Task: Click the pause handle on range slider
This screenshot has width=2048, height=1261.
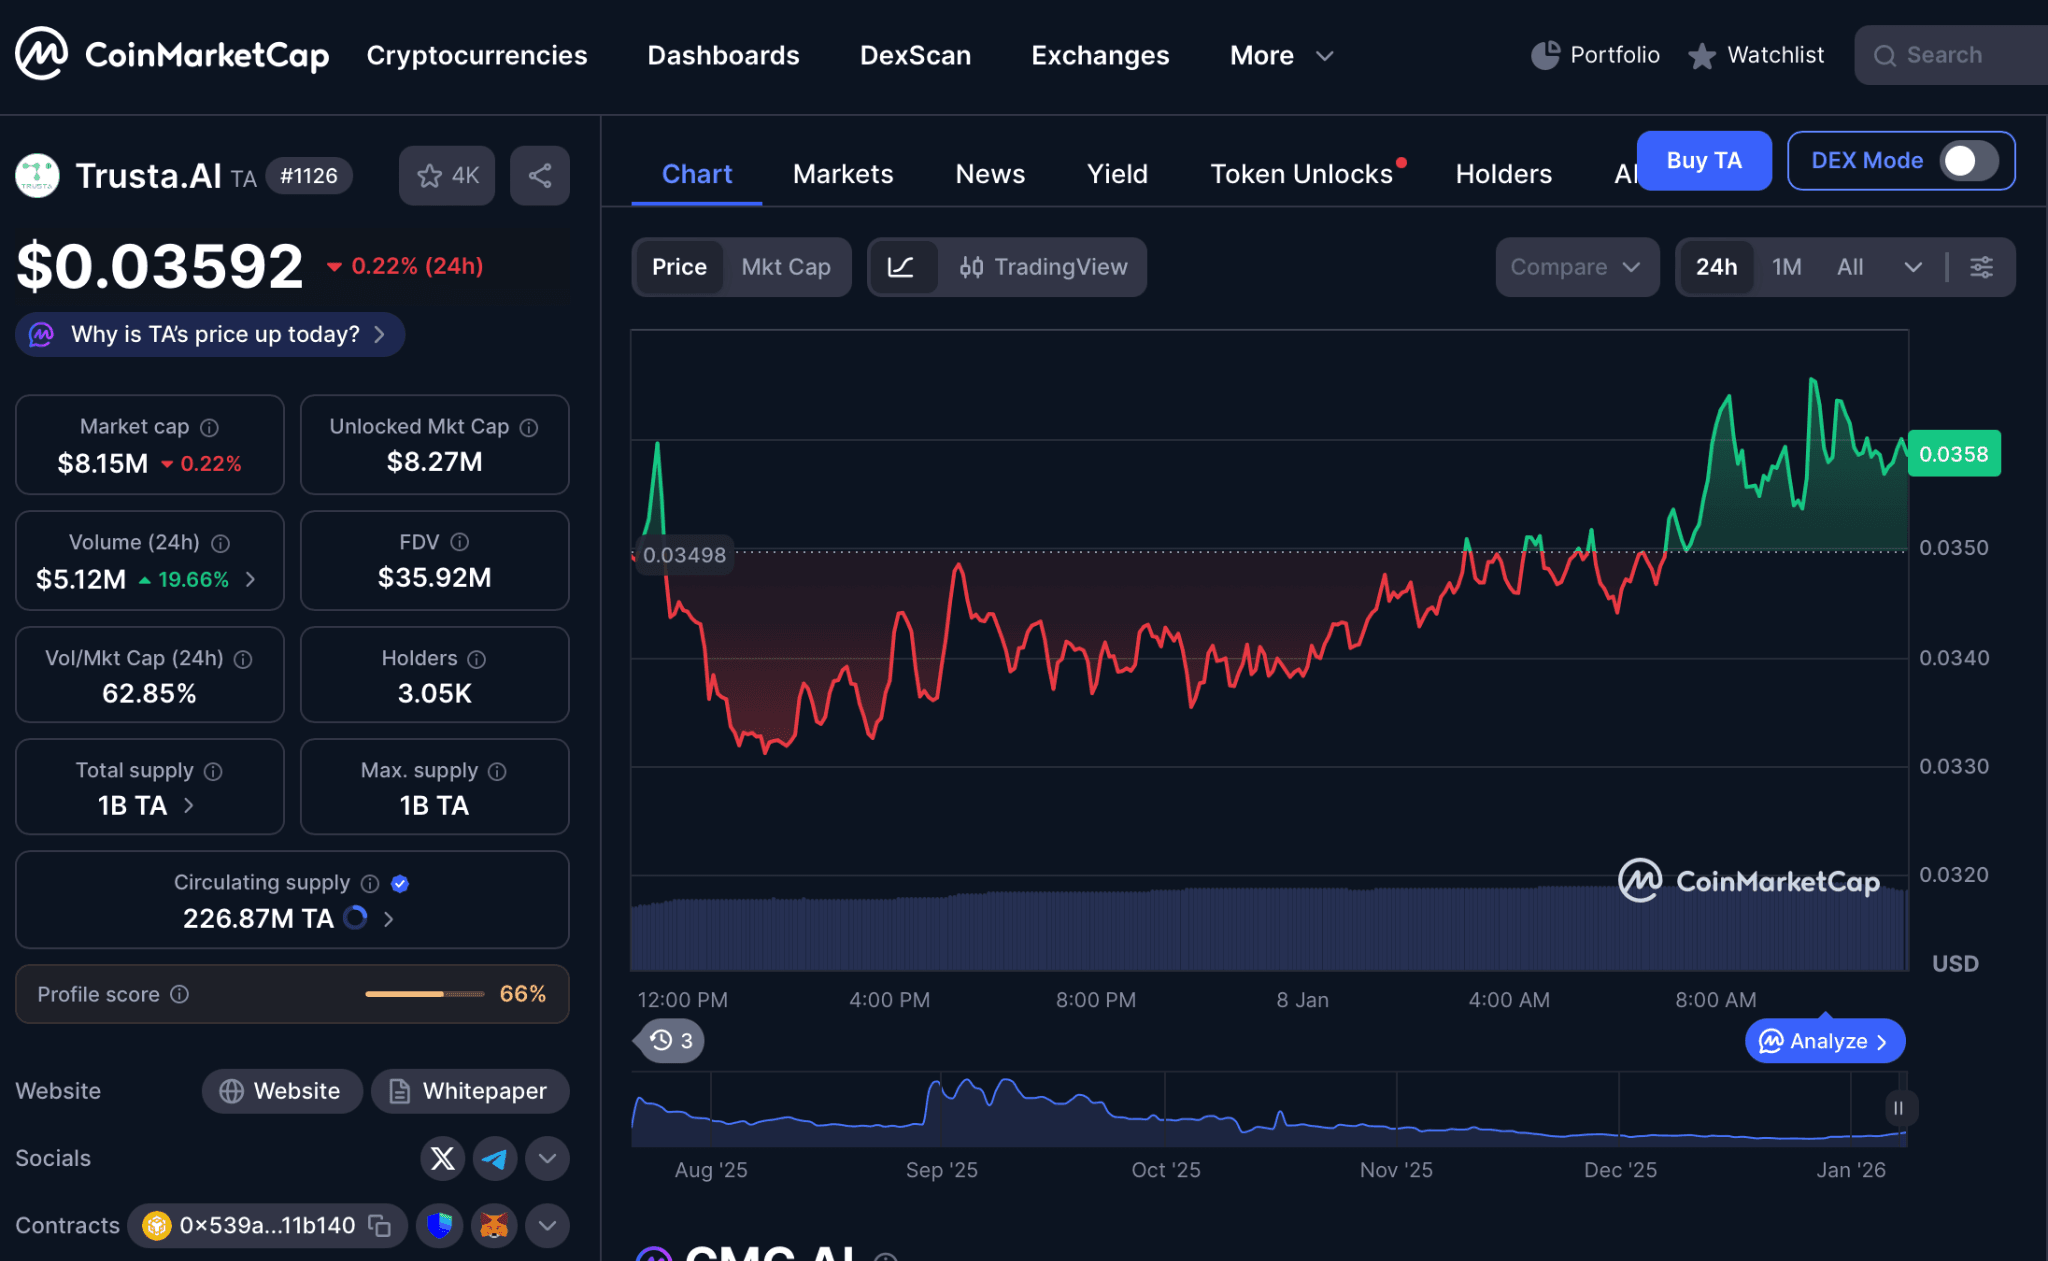Action: coord(1897,1108)
